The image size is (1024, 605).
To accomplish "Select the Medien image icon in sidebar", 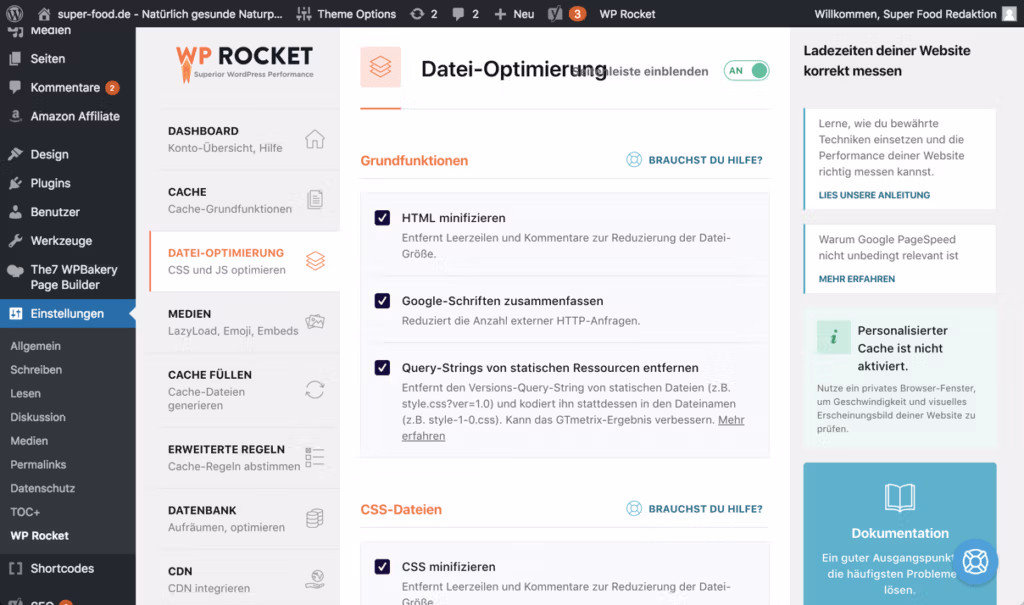I will (x=315, y=322).
